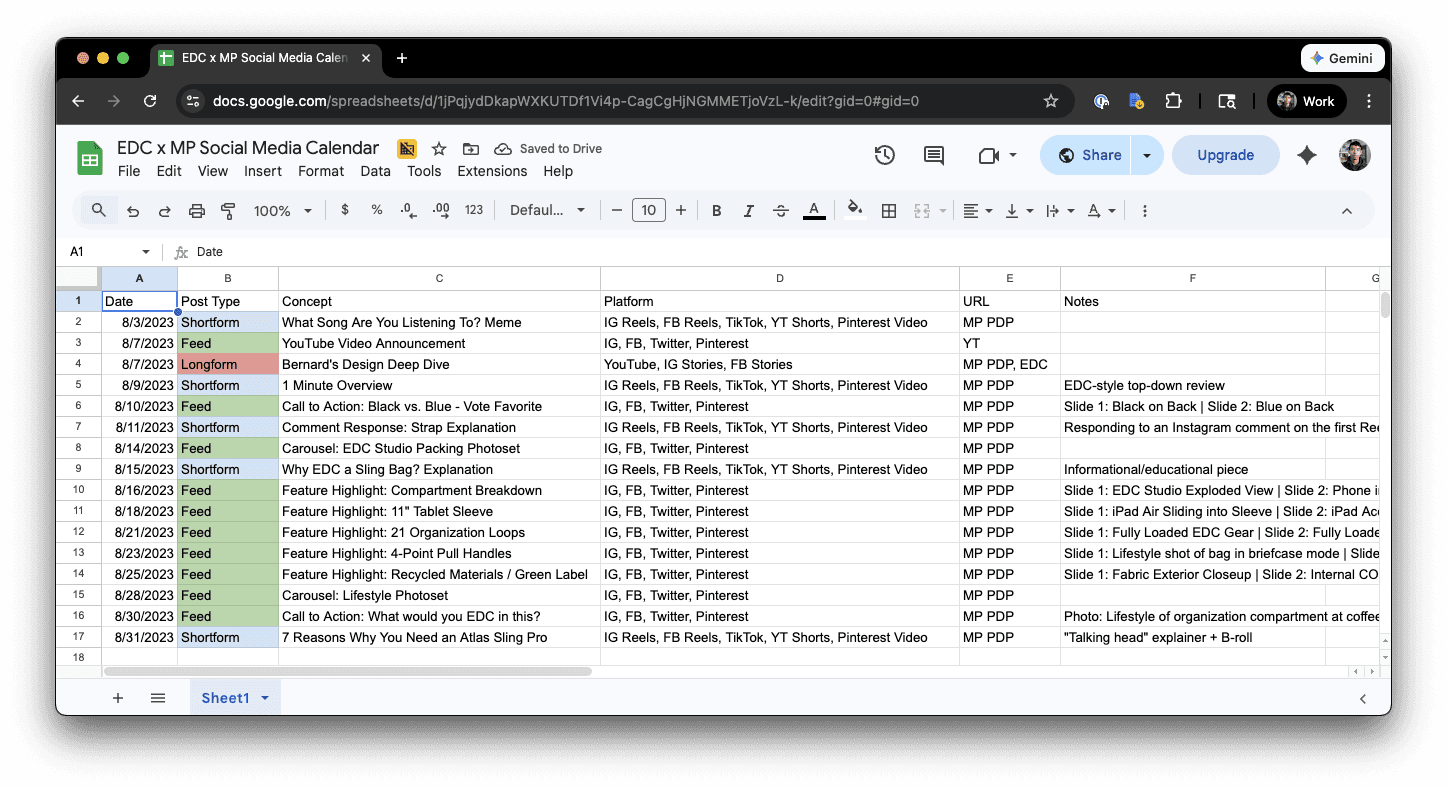The height and width of the screenshot is (789, 1447).
Task: Decrease the font size
Action: click(617, 210)
